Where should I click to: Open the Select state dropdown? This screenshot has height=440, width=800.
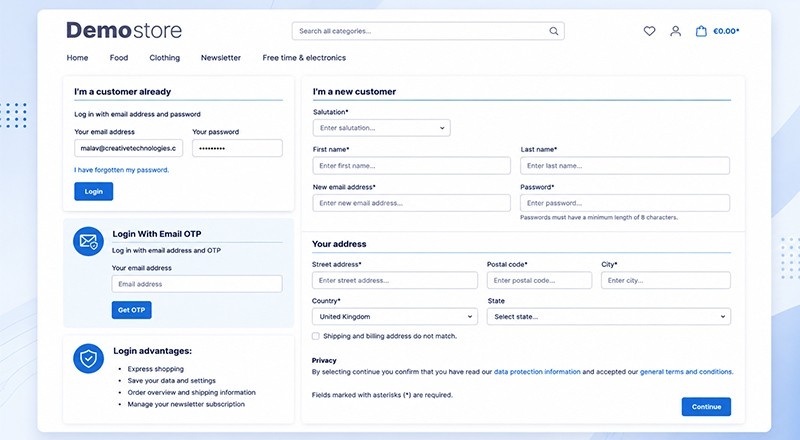coord(609,316)
